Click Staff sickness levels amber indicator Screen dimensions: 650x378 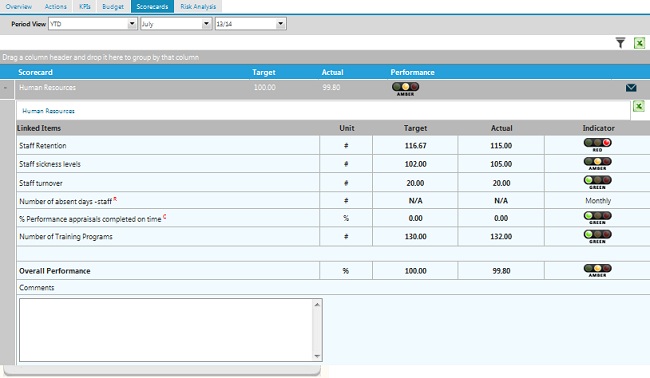pyautogui.click(x=597, y=163)
